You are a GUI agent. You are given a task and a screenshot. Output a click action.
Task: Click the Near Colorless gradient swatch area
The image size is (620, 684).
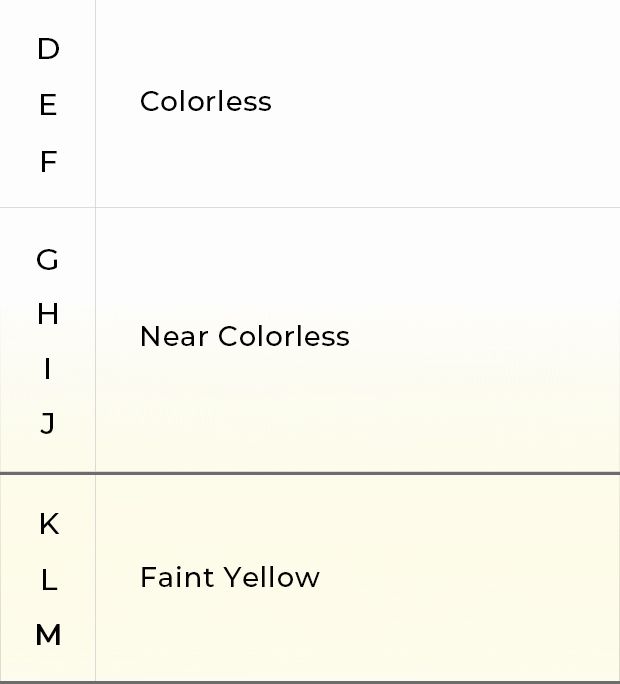click(358, 340)
